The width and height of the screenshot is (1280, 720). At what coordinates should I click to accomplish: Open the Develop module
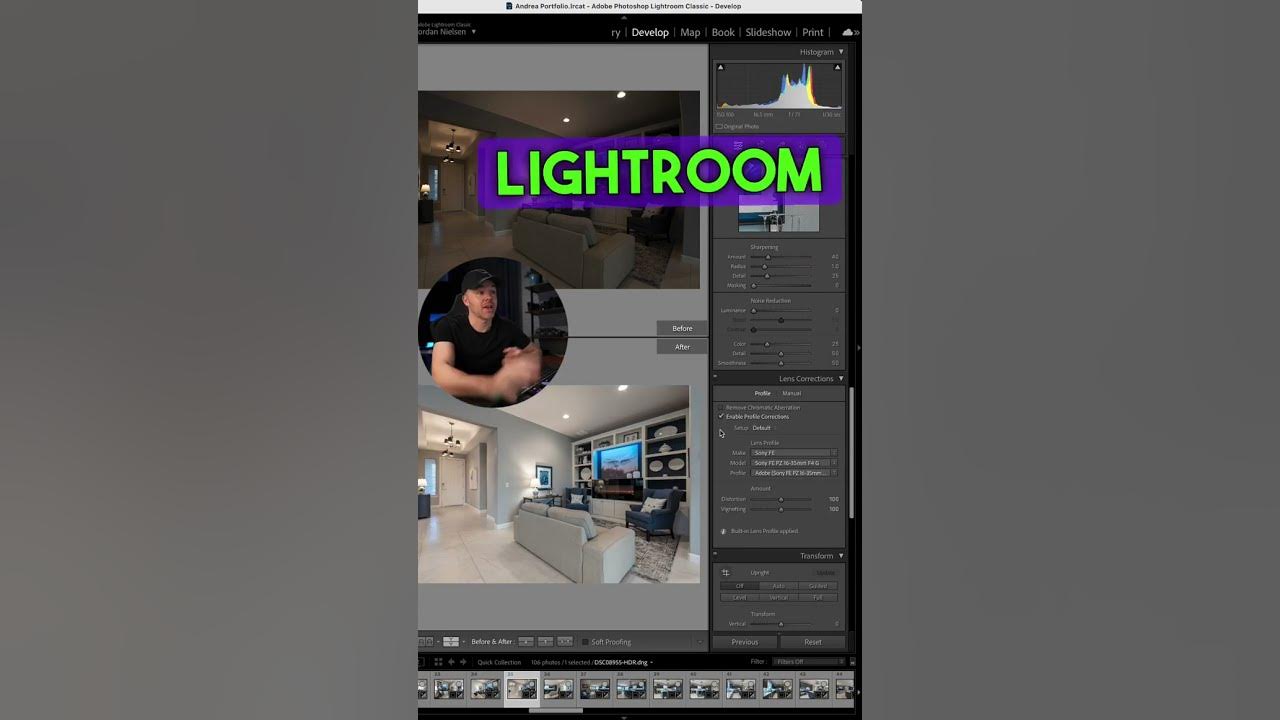[650, 32]
